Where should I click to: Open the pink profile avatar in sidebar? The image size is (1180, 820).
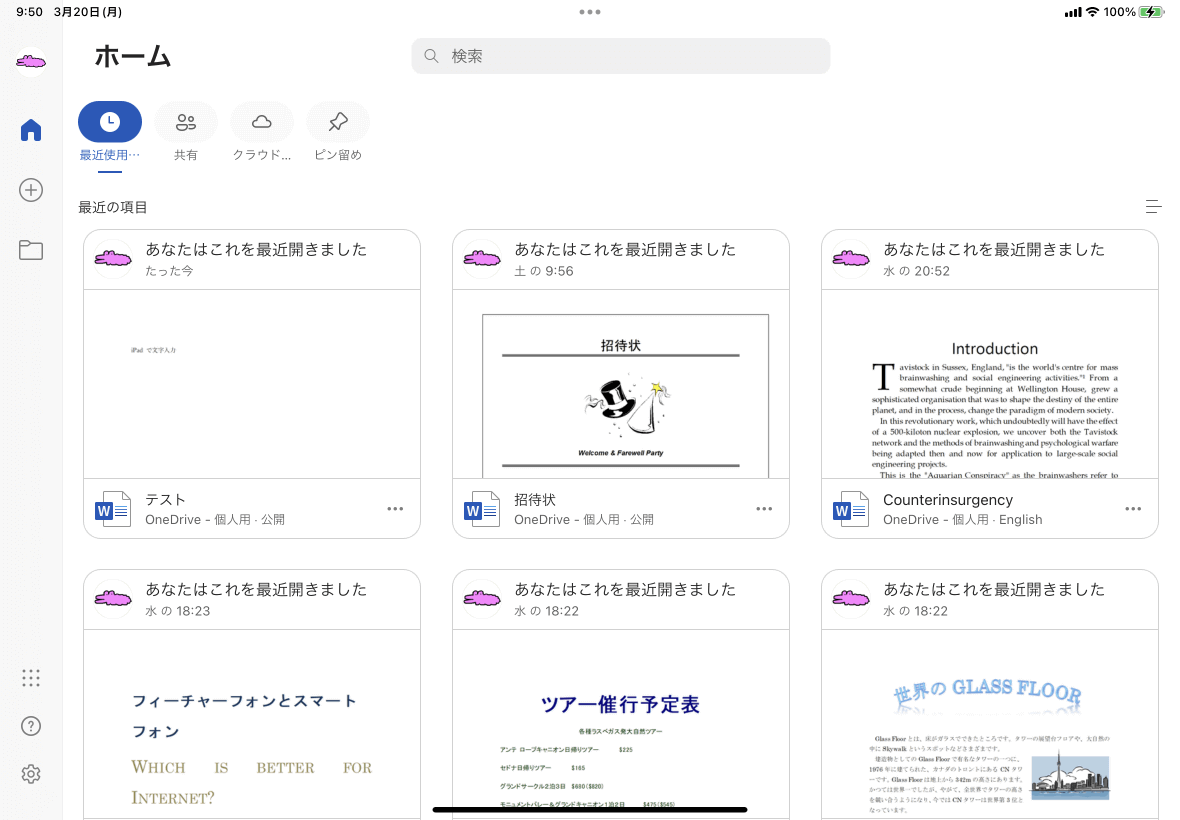pyautogui.click(x=31, y=62)
